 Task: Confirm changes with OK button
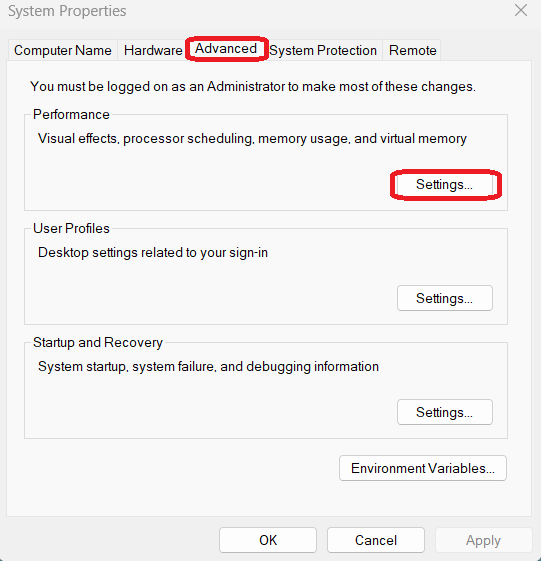tap(268, 540)
